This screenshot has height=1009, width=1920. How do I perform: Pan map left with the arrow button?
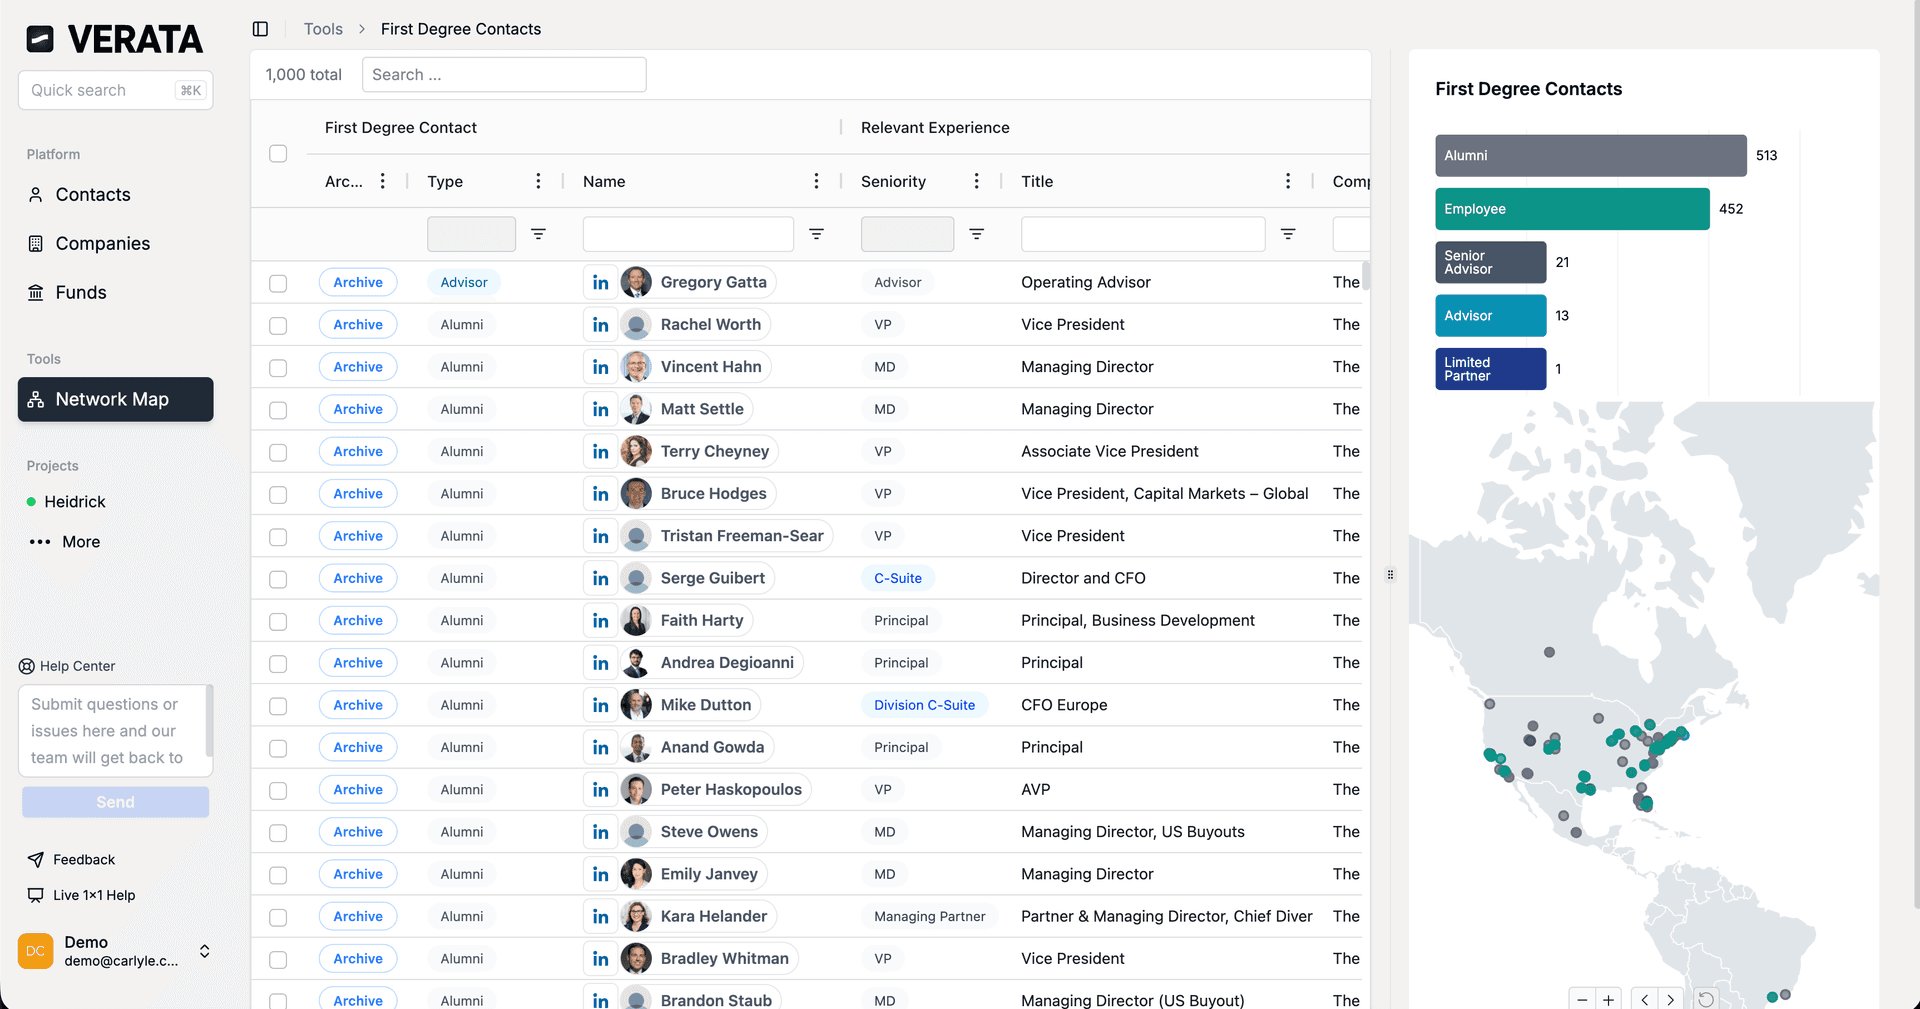[x=1644, y=999]
